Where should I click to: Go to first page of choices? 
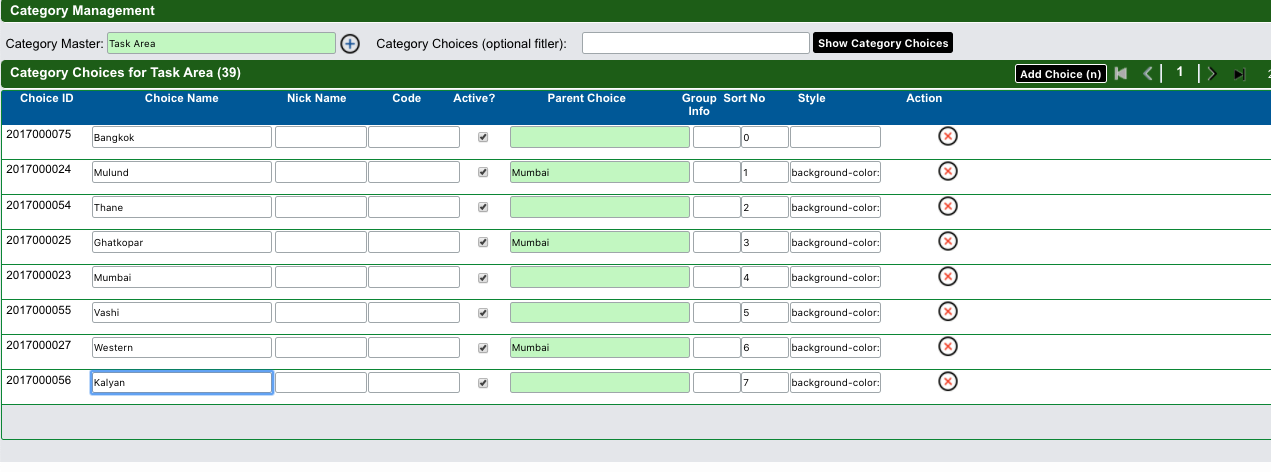click(1121, 73)
